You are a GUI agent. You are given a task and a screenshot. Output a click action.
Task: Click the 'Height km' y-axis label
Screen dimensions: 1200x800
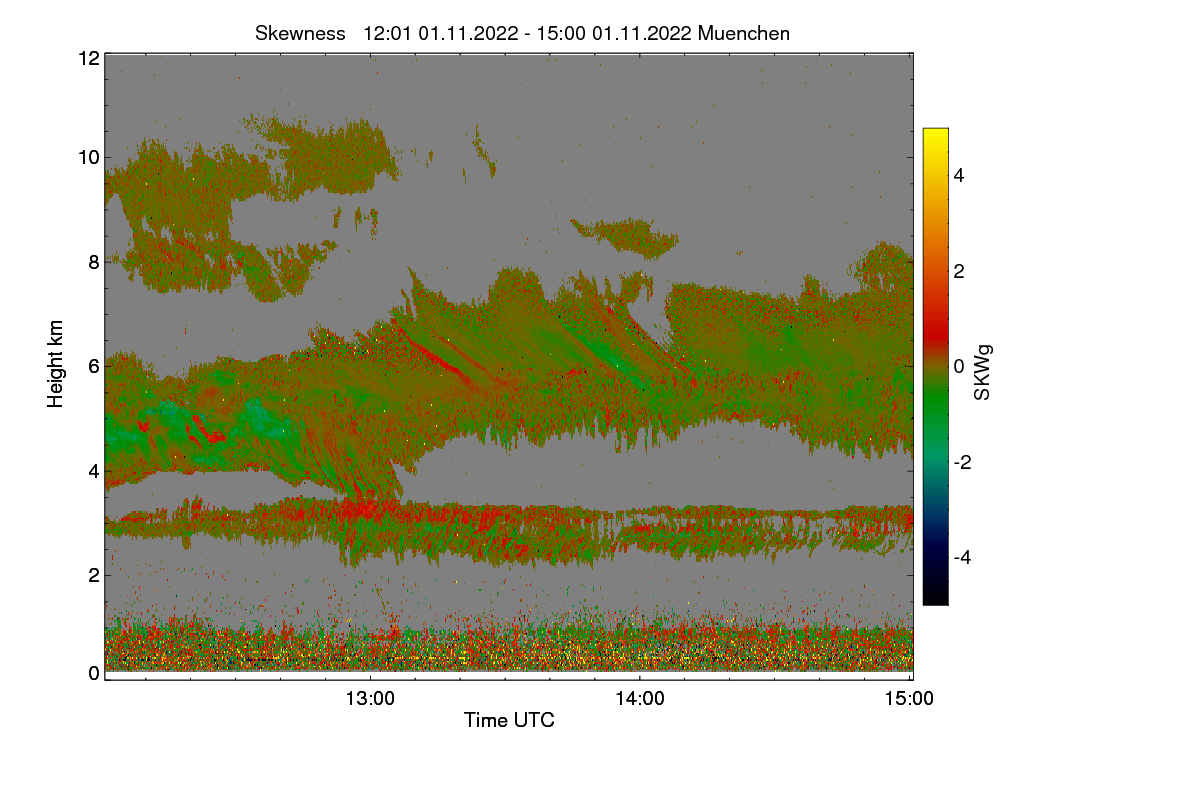tap(55, 365)
